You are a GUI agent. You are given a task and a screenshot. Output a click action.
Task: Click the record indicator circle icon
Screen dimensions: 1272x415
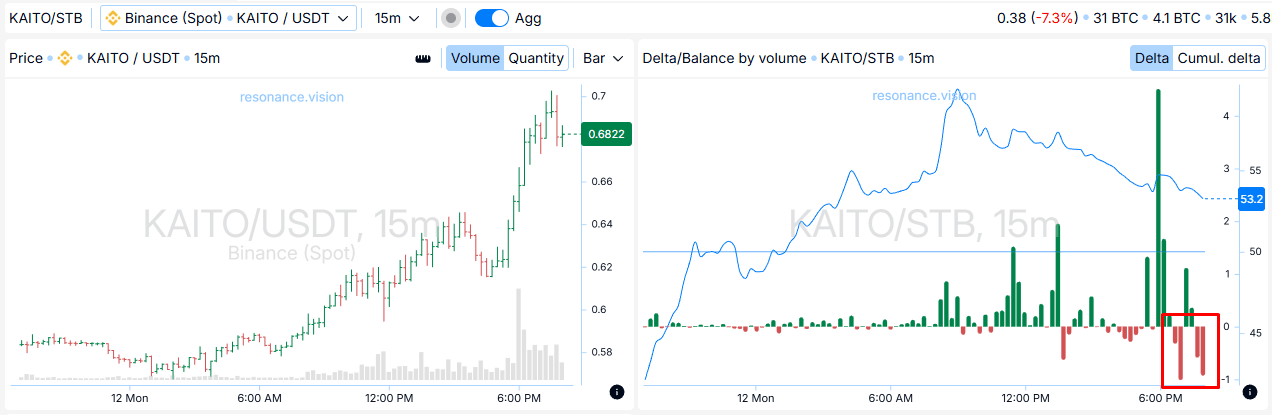pyautogui.click(x=452, y=18)
